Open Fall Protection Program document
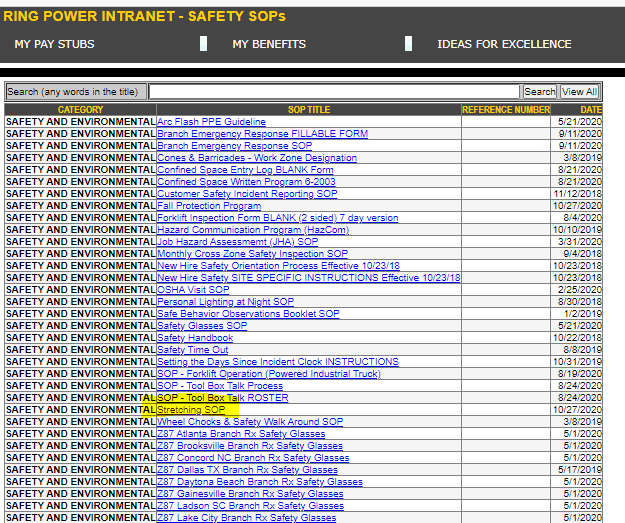This screenshot has width=625, height=523. 209,206
